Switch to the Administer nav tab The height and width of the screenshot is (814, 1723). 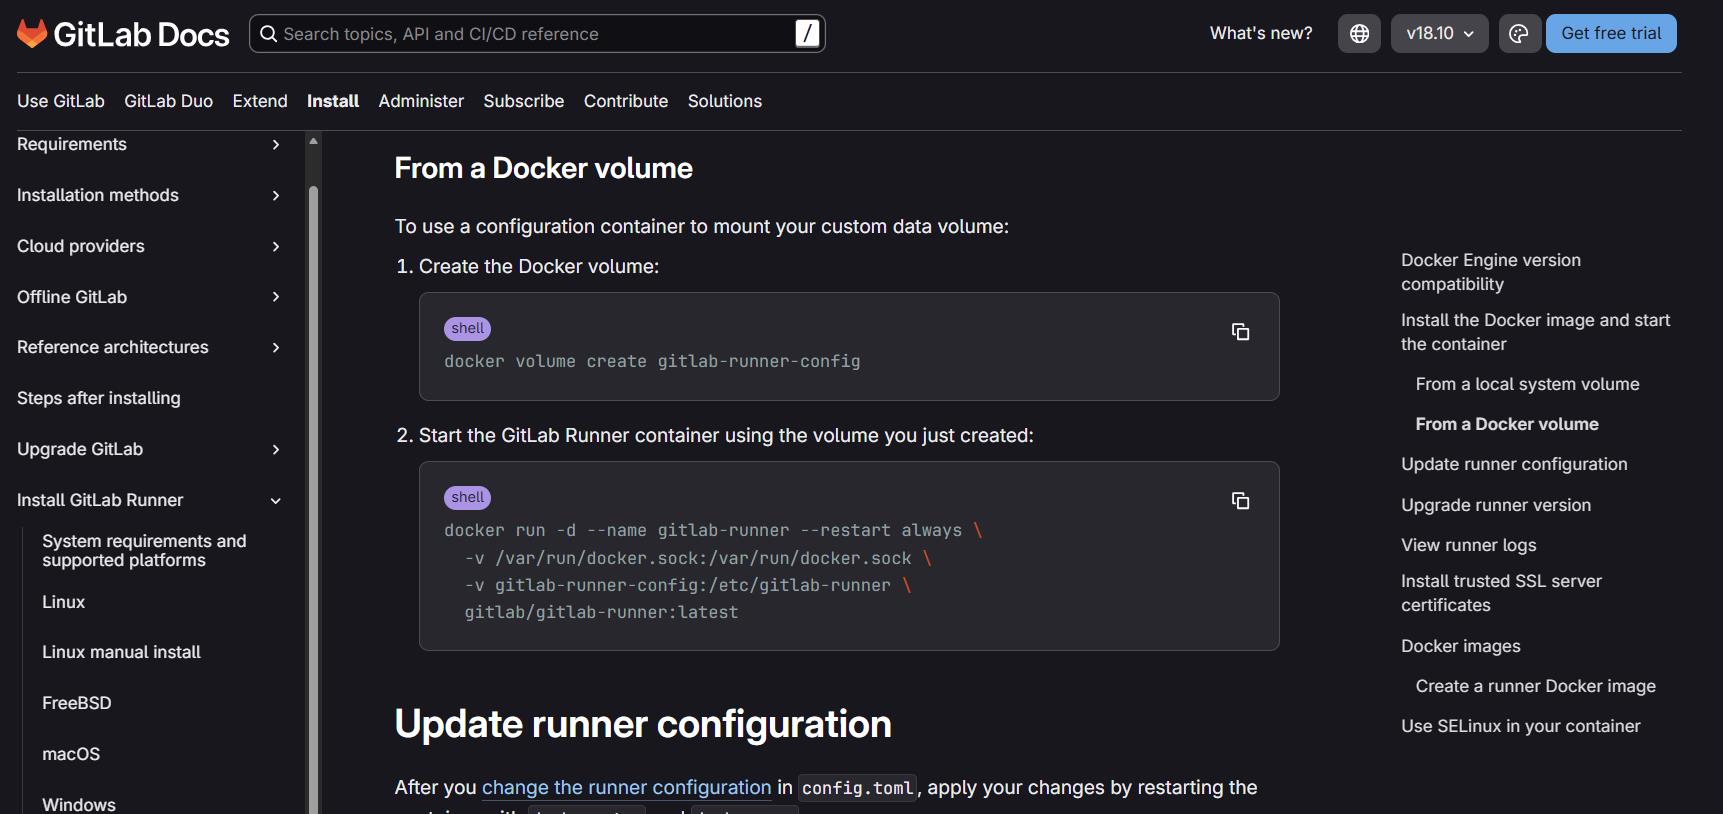pyautogui.click(x=421, y=101)
